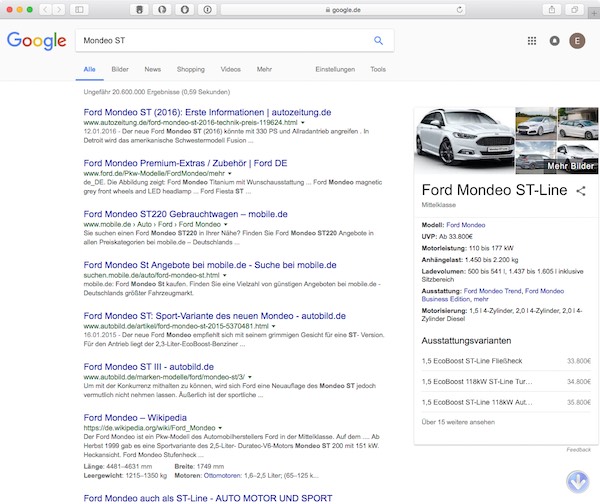Open Einstellungen menu
Image resolution: width=600 pixels, height=504 pixels.
pos(335,69)
